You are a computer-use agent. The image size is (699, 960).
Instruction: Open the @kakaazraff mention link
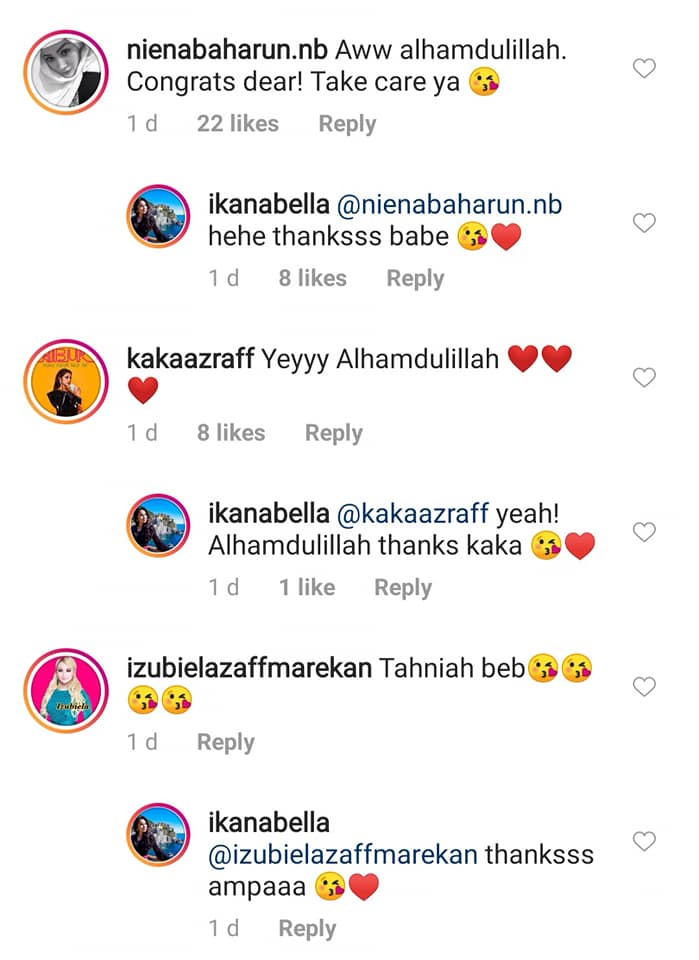tap(413, 514)
